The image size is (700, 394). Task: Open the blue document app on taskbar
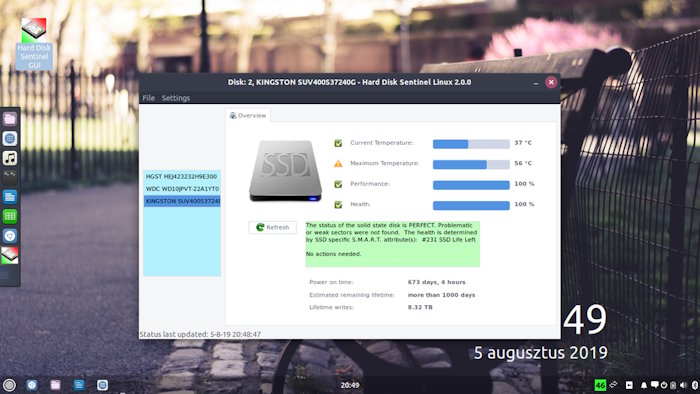click(x=79, y=385)
